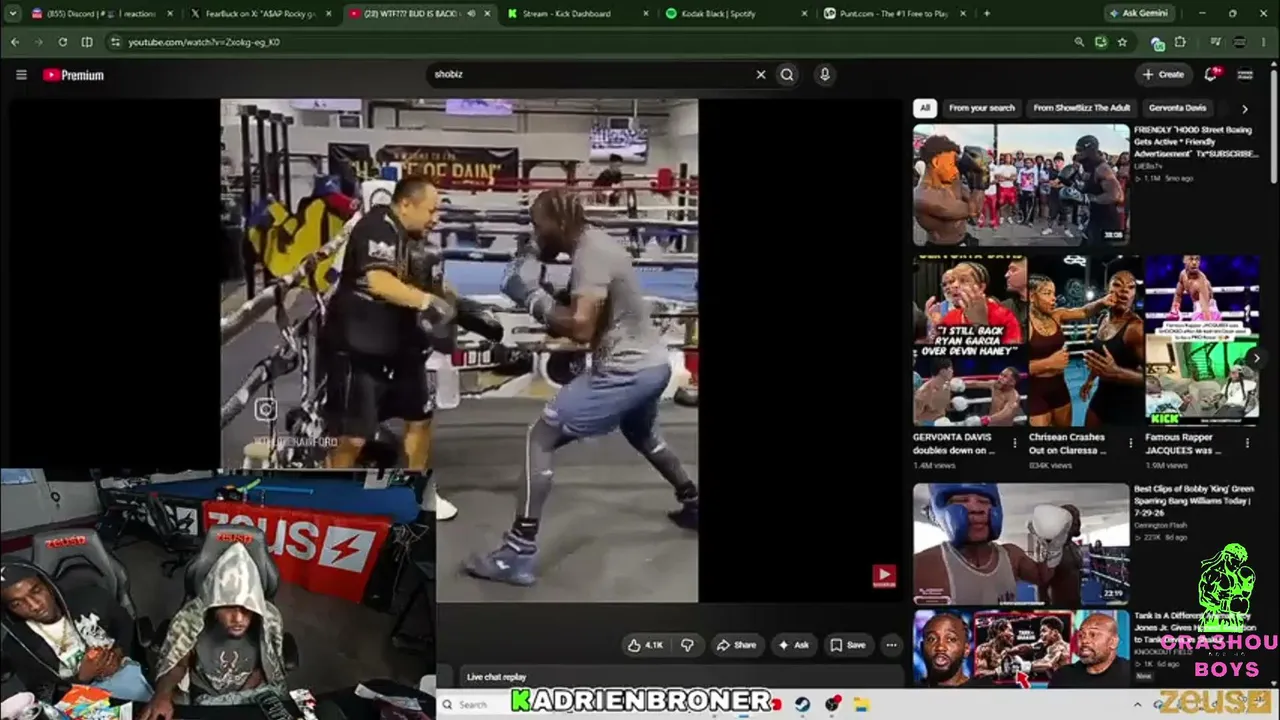Open the address bar zoom magnifier icon
This screenshot has height=720, width=1280.
coord(1078,42)
